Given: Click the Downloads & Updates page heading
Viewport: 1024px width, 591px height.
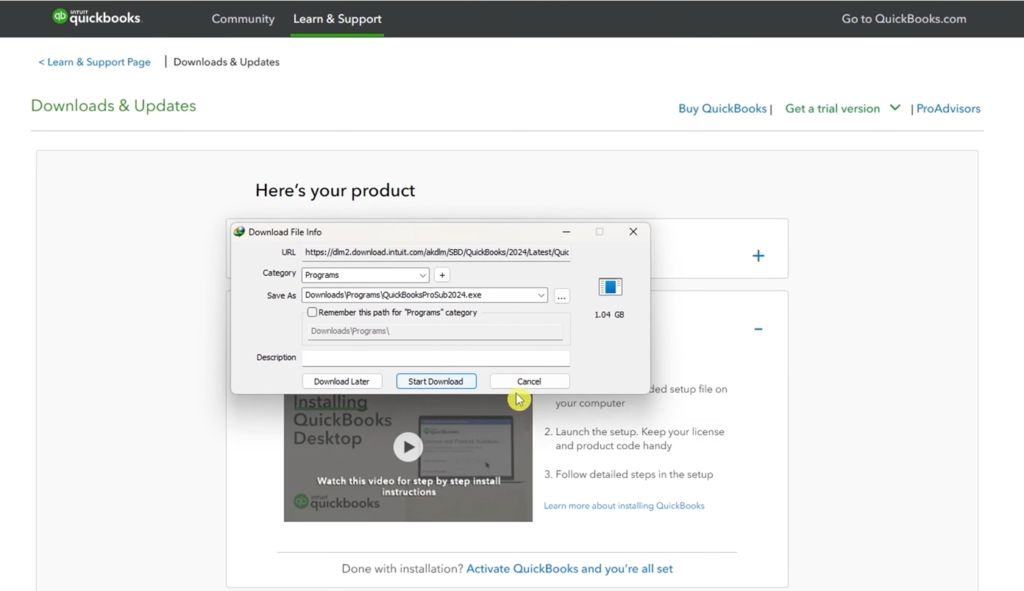Looking at the screenshot, I should tap(113, 106).
